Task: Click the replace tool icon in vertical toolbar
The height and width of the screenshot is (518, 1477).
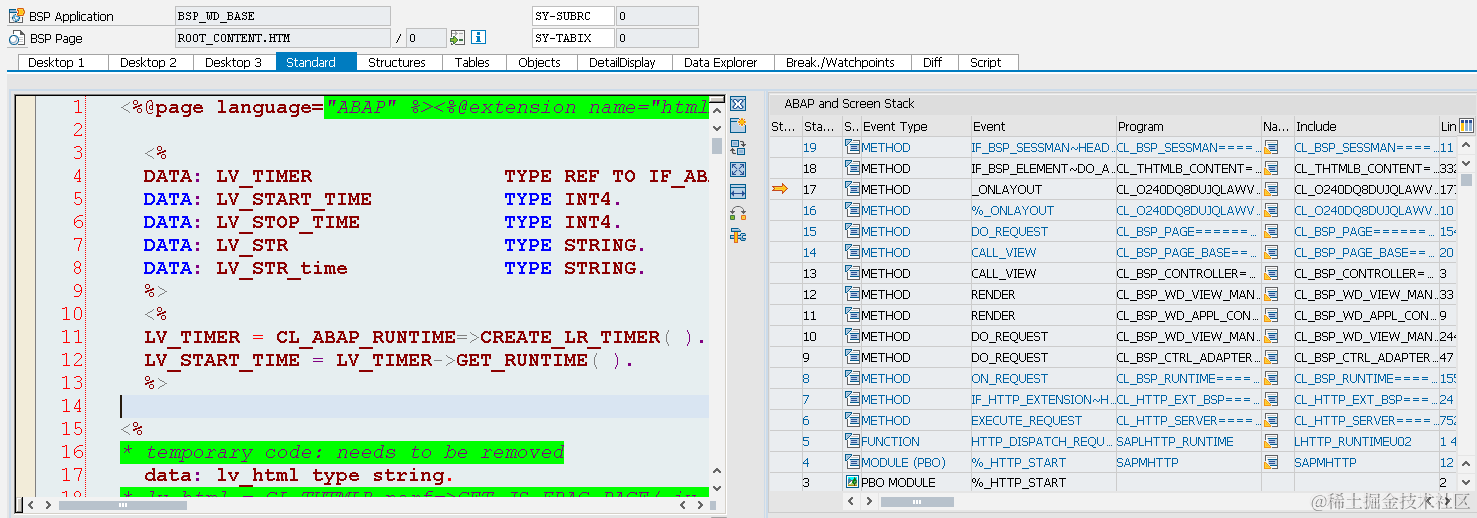Action: point(738,148)
